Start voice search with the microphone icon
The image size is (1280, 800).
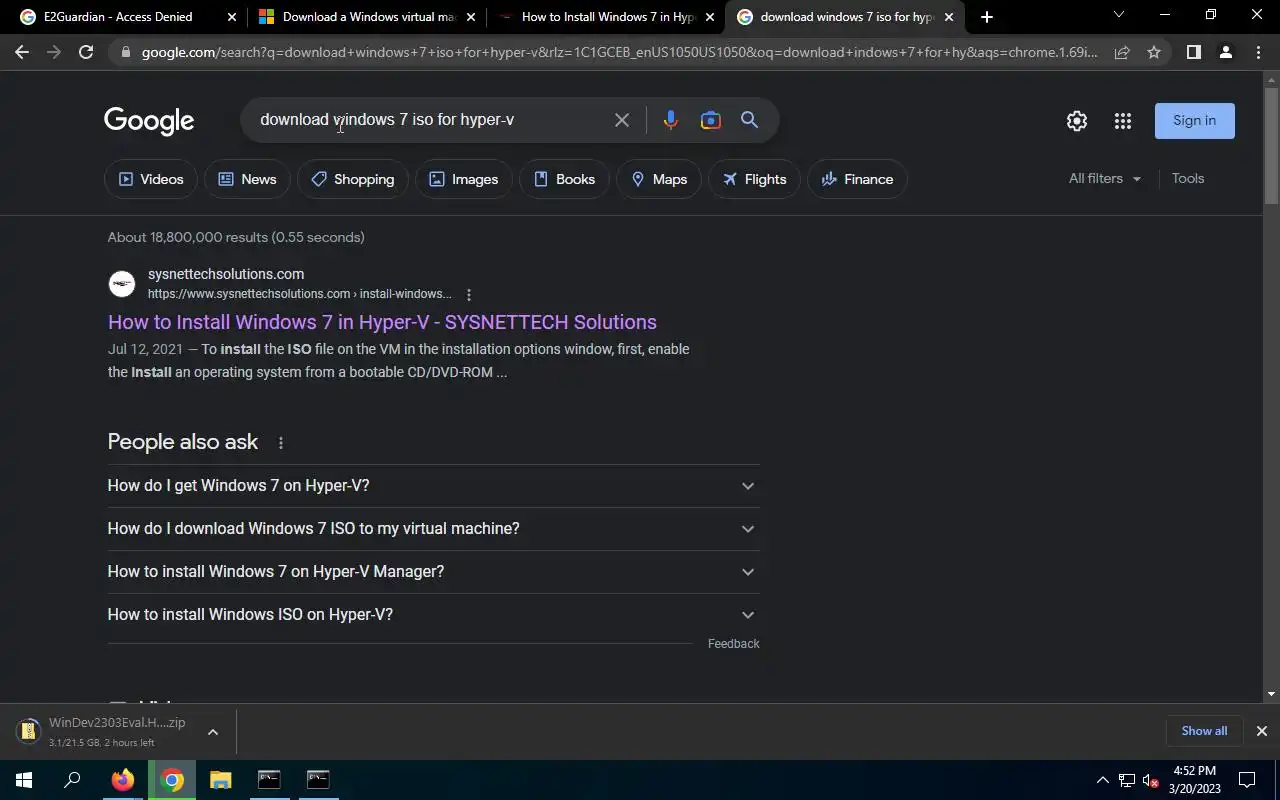point(670,120)
